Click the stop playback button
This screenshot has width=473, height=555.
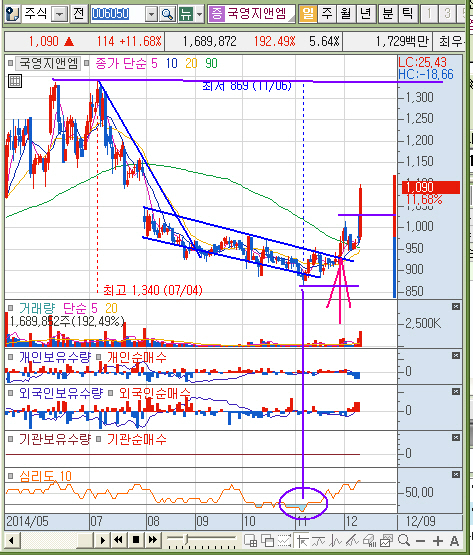coord(136,540)
